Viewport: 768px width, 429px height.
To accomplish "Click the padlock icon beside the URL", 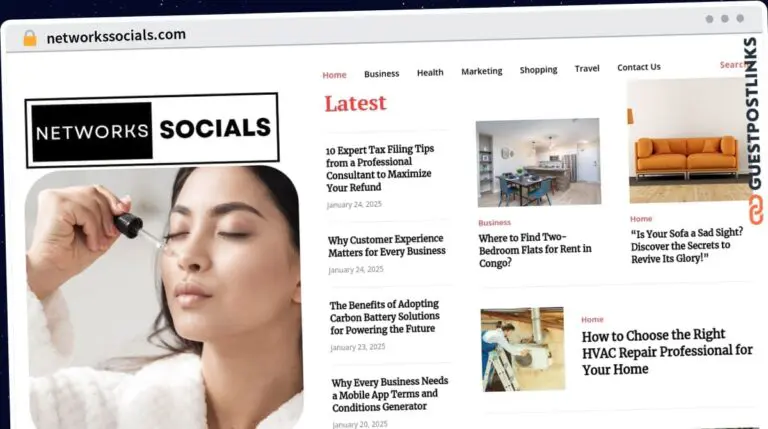I will coord(30,38).
